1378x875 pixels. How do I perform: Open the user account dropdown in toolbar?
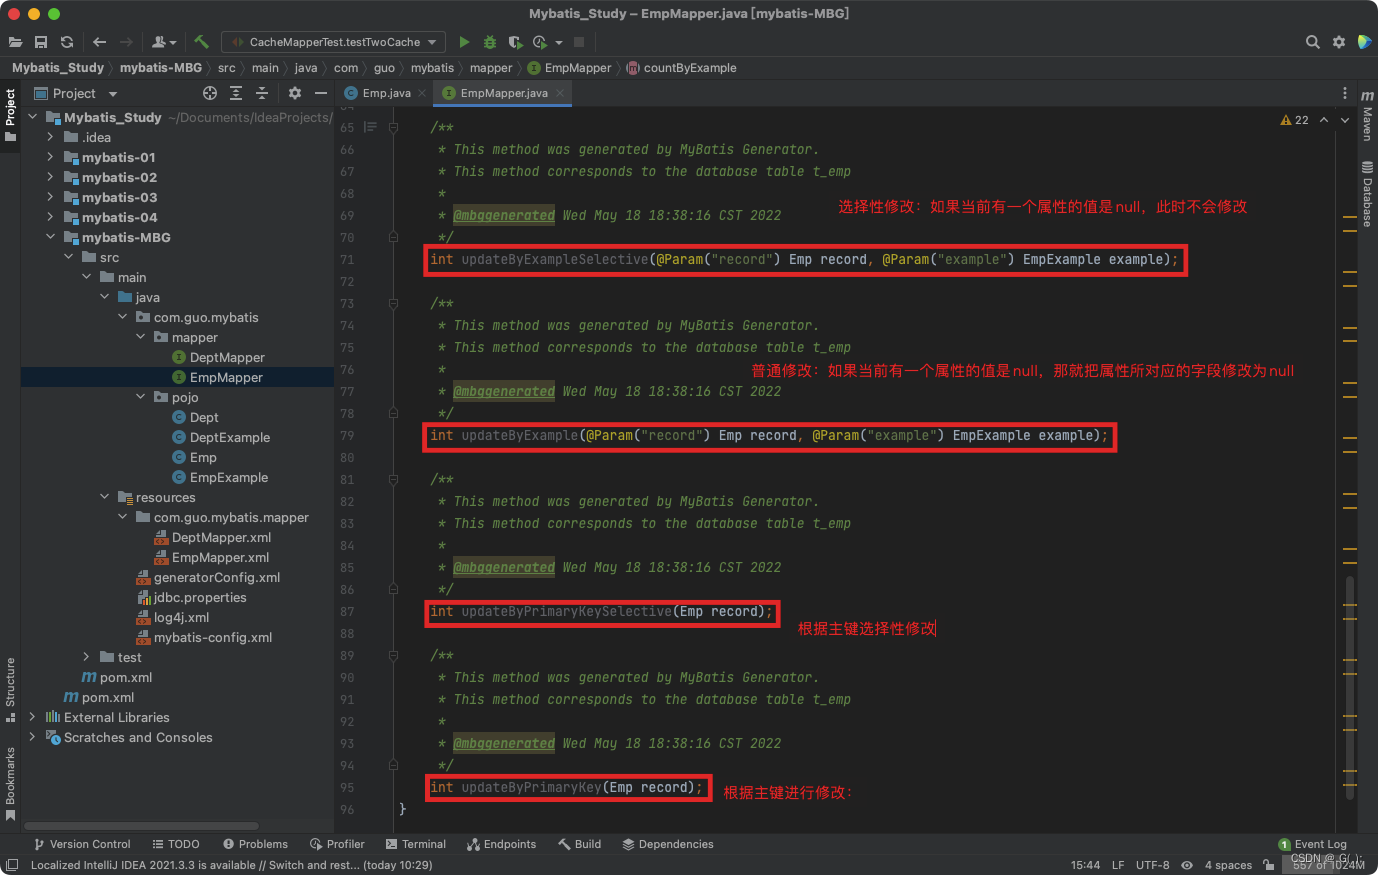point(164,42)
